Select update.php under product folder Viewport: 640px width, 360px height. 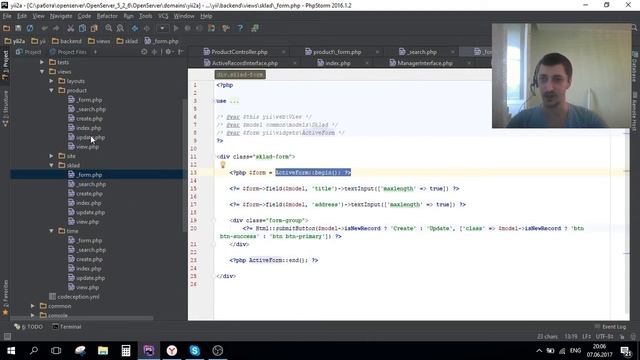tap(86, 137)
